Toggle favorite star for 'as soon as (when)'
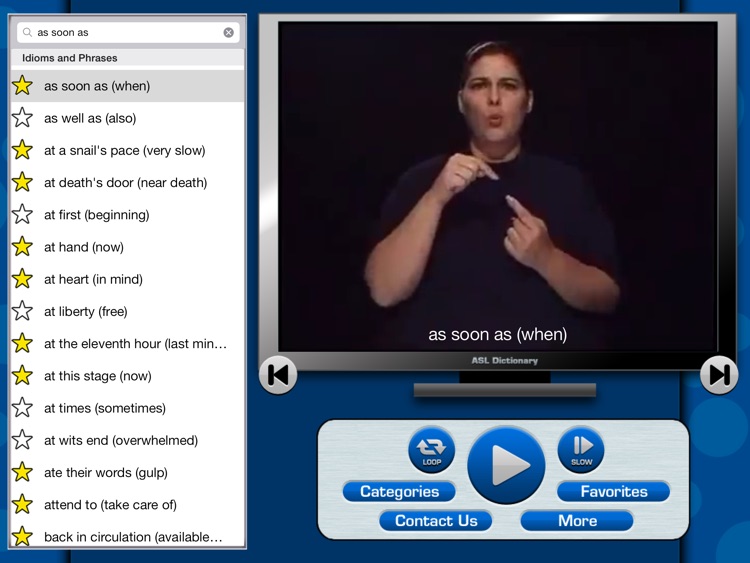 pyautogui.click(x=22, y=86)
